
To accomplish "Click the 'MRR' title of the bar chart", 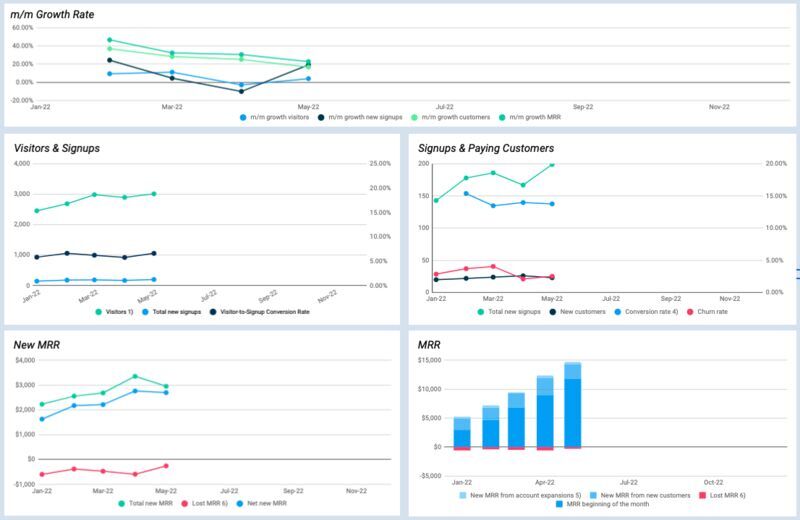I will [x=429, y=345].
